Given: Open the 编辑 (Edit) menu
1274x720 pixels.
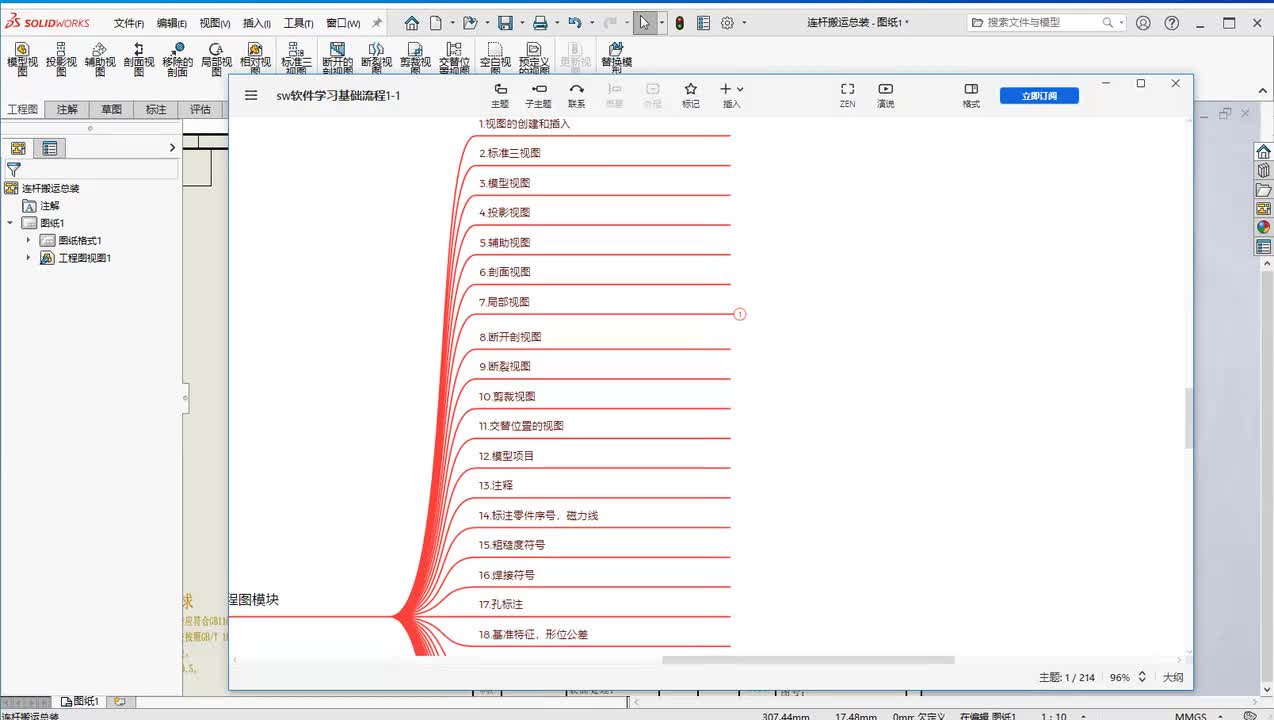Looking at the screenshot, I should pos(171,23).
